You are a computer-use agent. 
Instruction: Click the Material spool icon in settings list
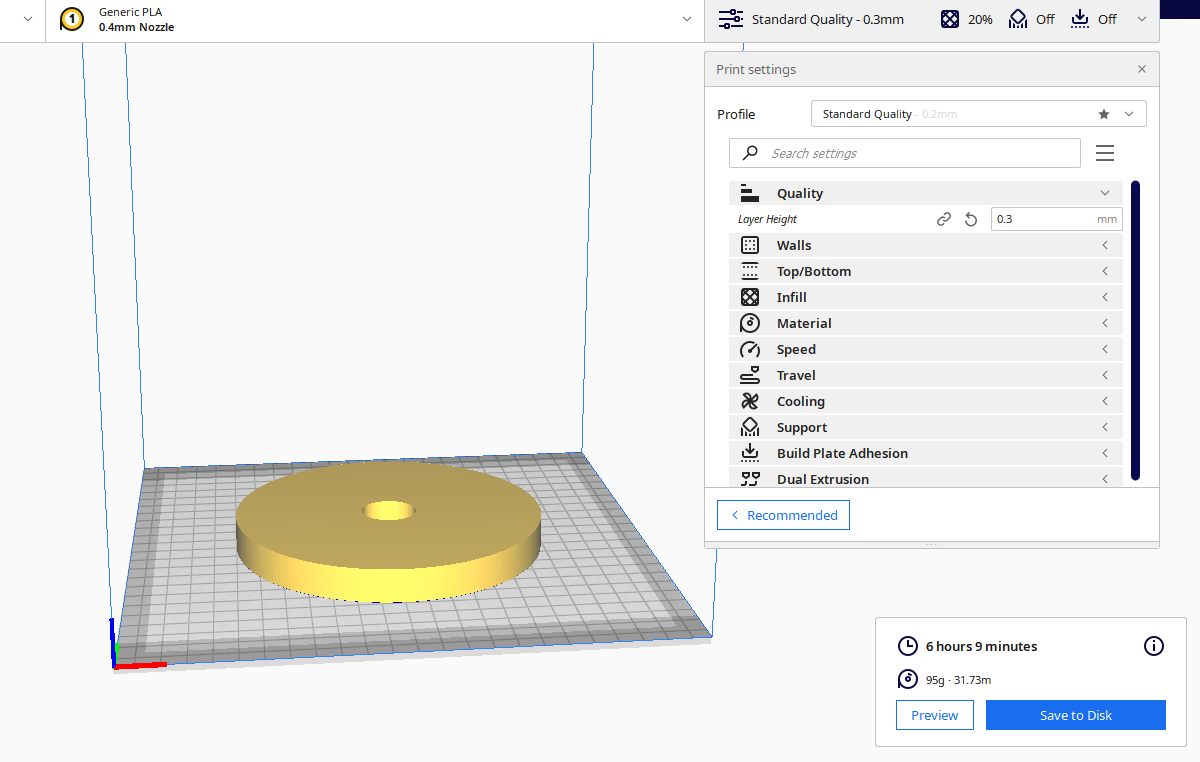tap(750, 323)
